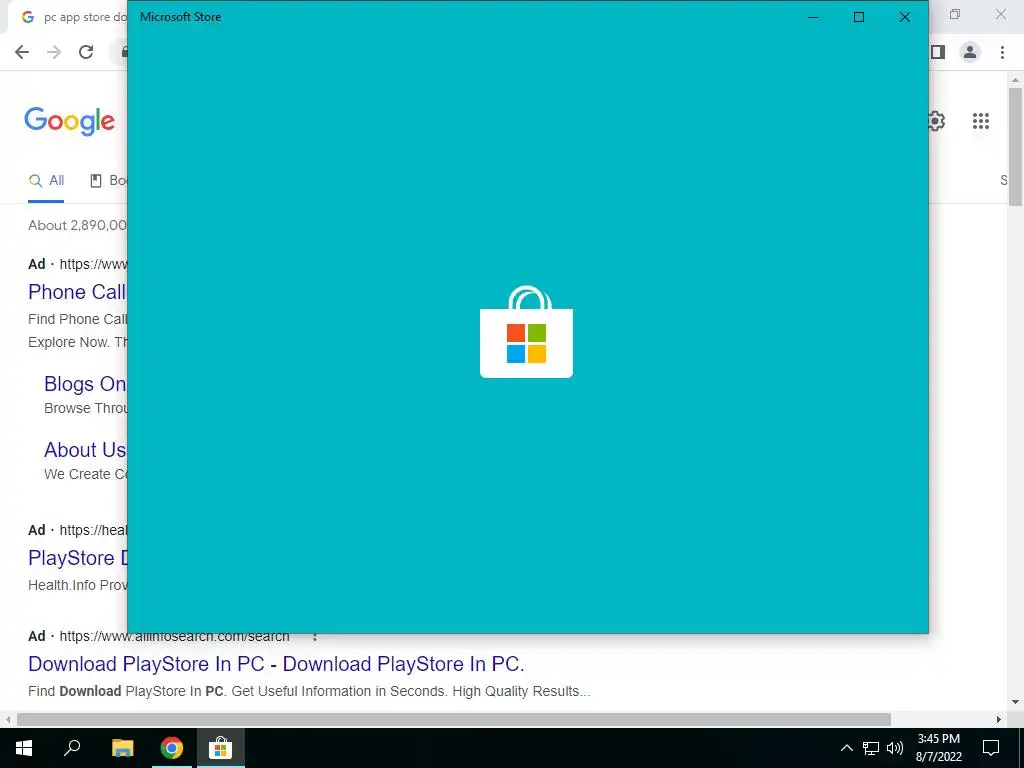Open Chrome profile avatar
Screen dimensions: 1024x768
[x=970, y=52]
